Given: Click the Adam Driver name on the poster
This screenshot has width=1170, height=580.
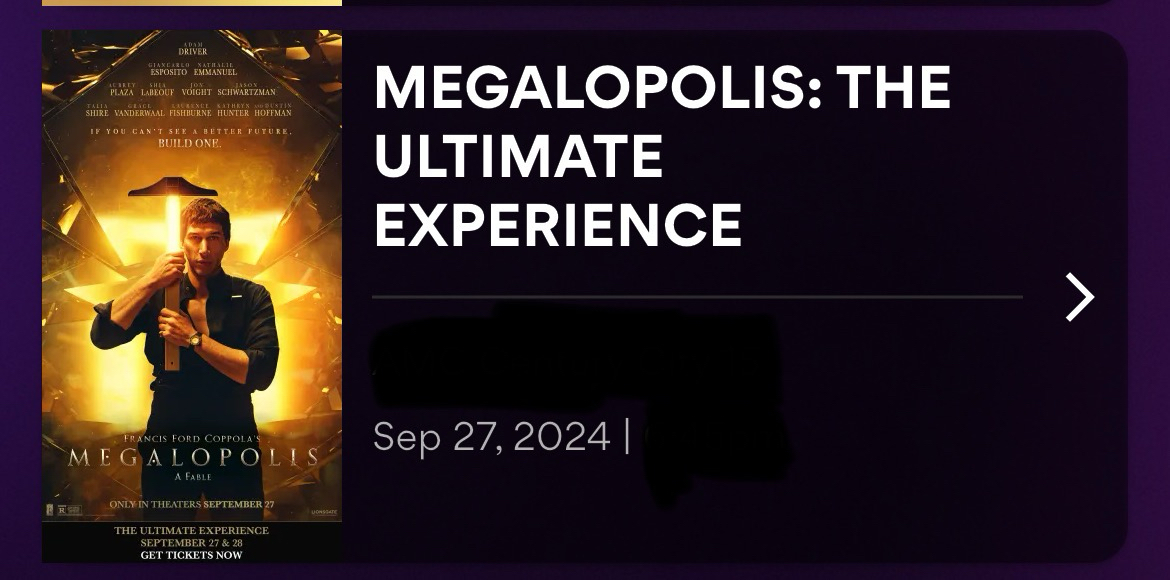Looking at the screenshot, I should click(x=192, y=49).
